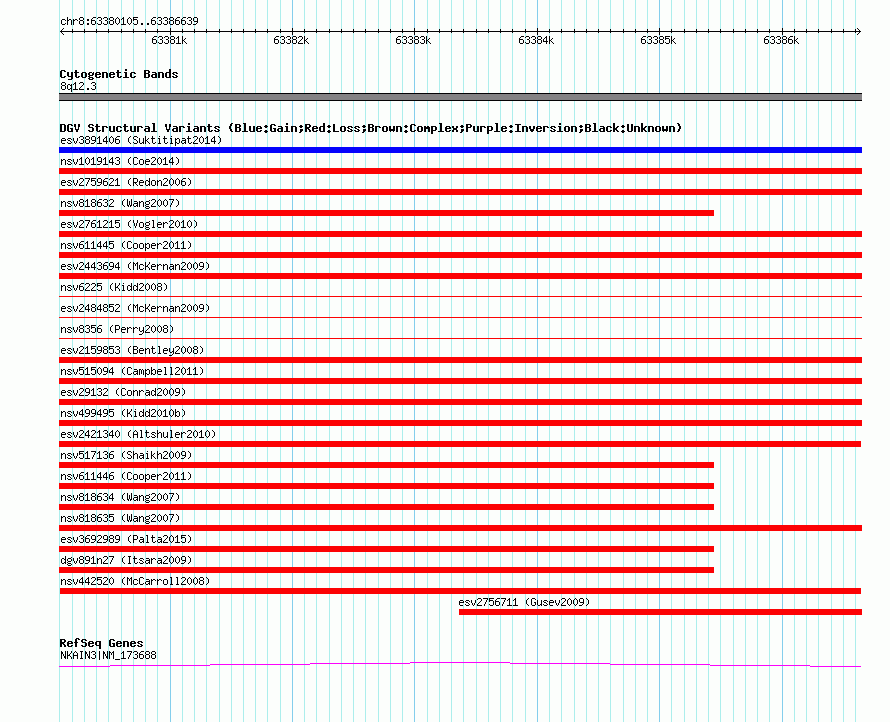
Task: Select nsv611446 (Cooper2011) label
Action: [126, 476]
